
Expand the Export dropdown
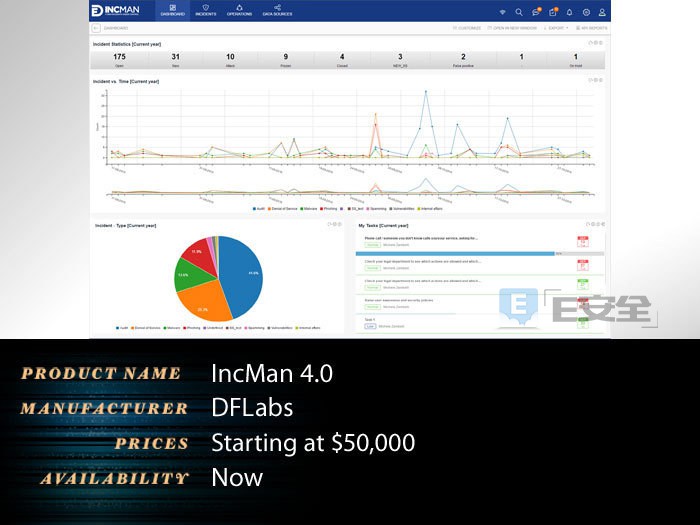coord(556,28)
